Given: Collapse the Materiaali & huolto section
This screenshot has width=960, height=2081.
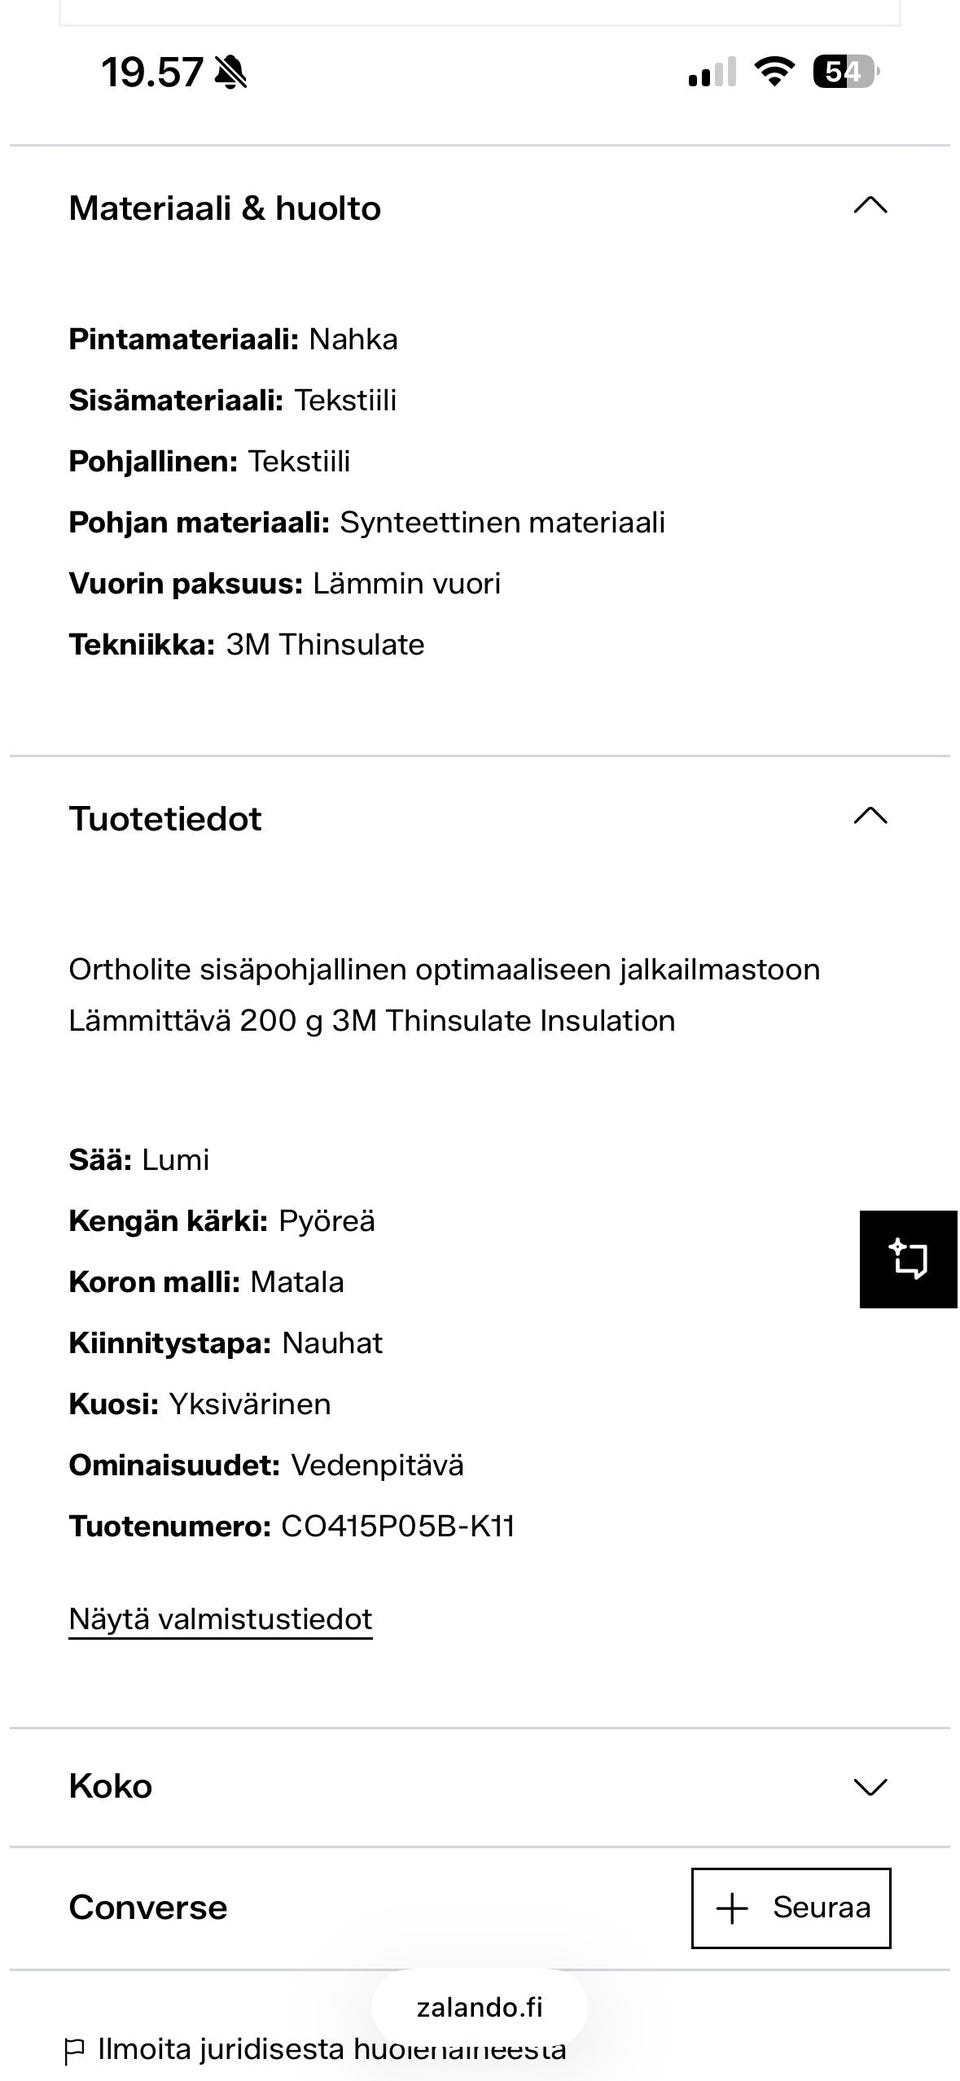Looking at the screenshot, I should pyautogui.click(x=869, y=206).
